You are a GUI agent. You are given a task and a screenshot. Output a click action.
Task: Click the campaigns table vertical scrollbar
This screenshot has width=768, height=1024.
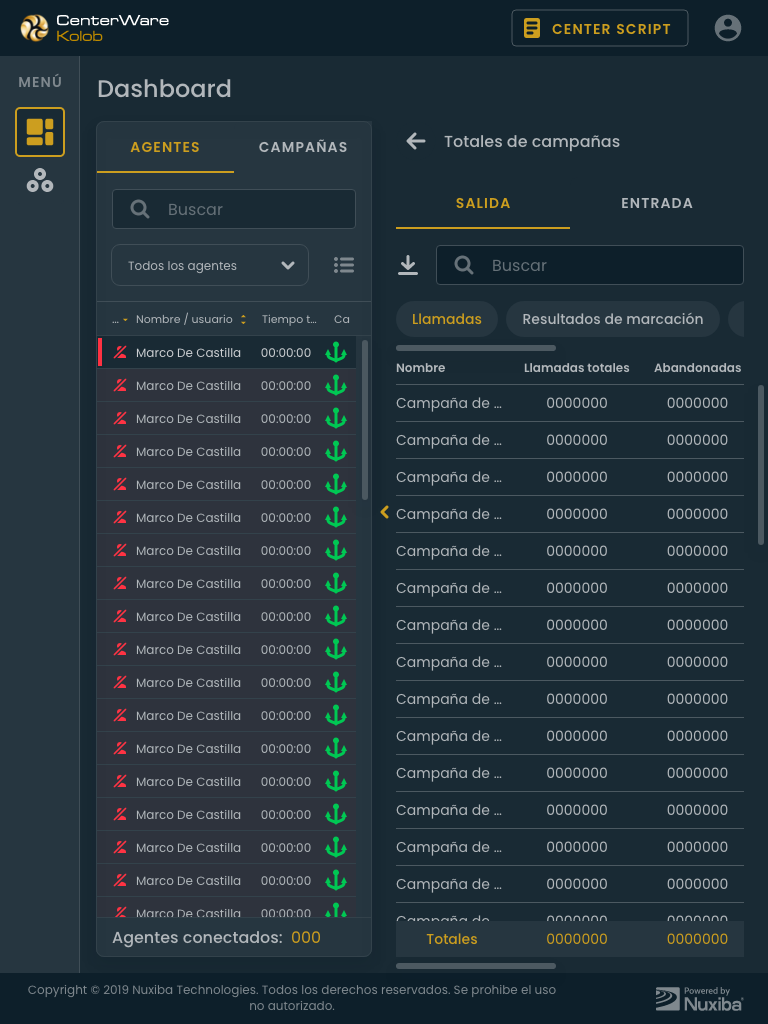pyautogui.click(x=760, y=465)
